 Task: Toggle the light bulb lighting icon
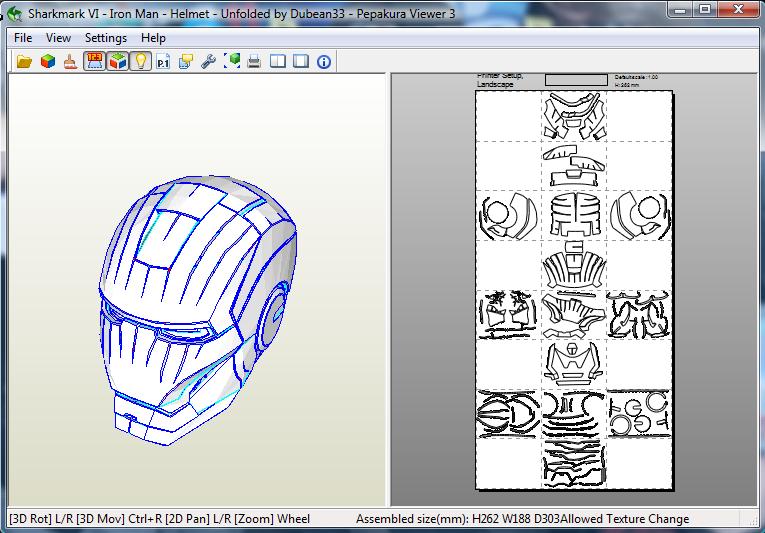click(141, 62)
